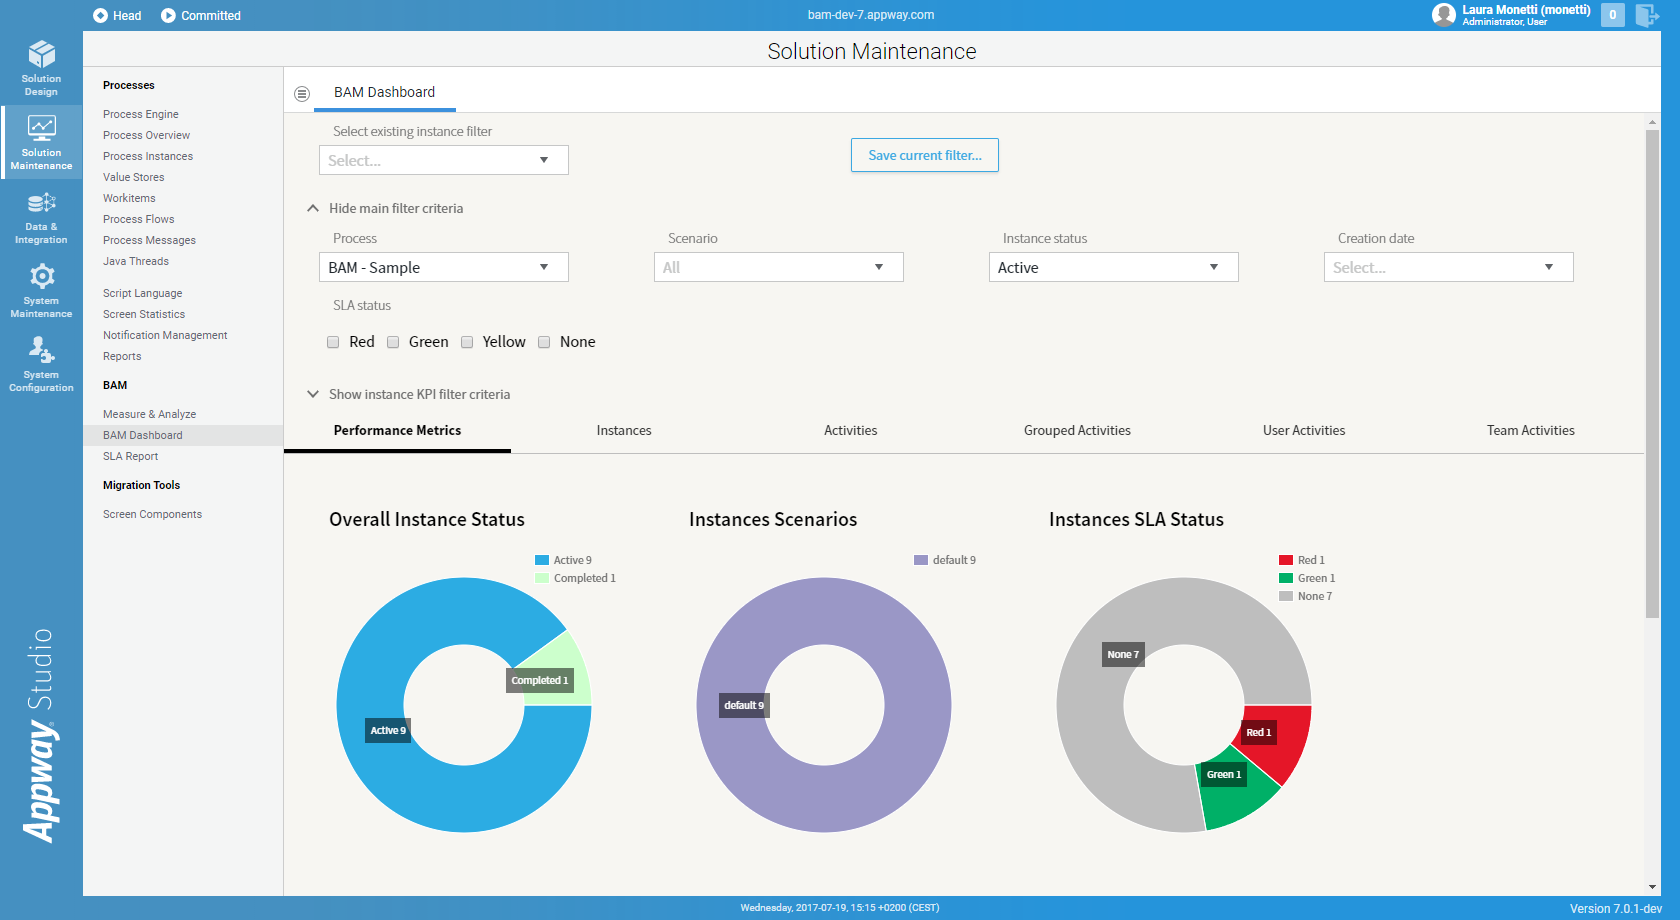Image resolution: width=1680 pixels, height=920 pixels.
Task: Open the Data & Integration module icon
Action: pyautogui.click(x=41, y=203)
